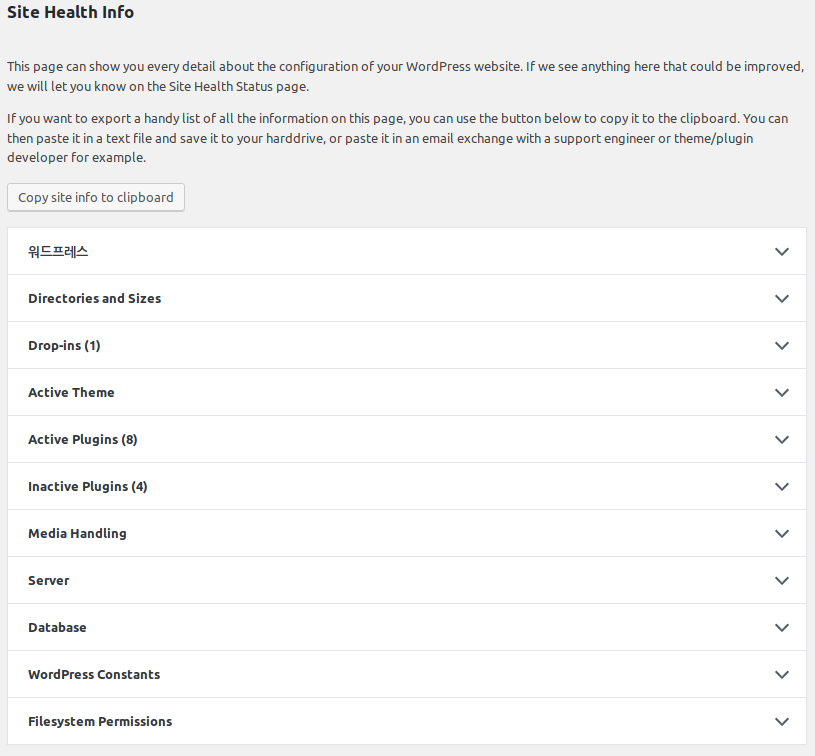Click the down arrow on the Server row
Image resolution: width=815 pixels, height=756 pixels.
click(x=782, y=580)
